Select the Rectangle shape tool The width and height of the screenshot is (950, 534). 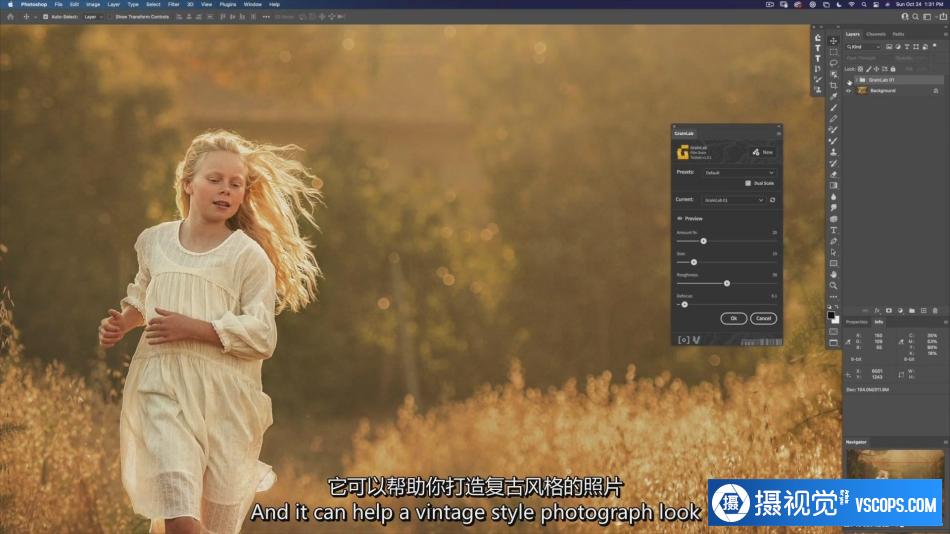coord(834,264)
